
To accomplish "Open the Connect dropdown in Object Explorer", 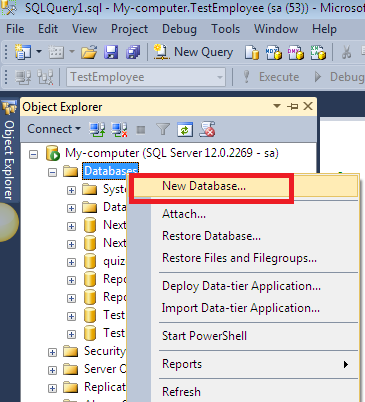I will pos(54,129).
